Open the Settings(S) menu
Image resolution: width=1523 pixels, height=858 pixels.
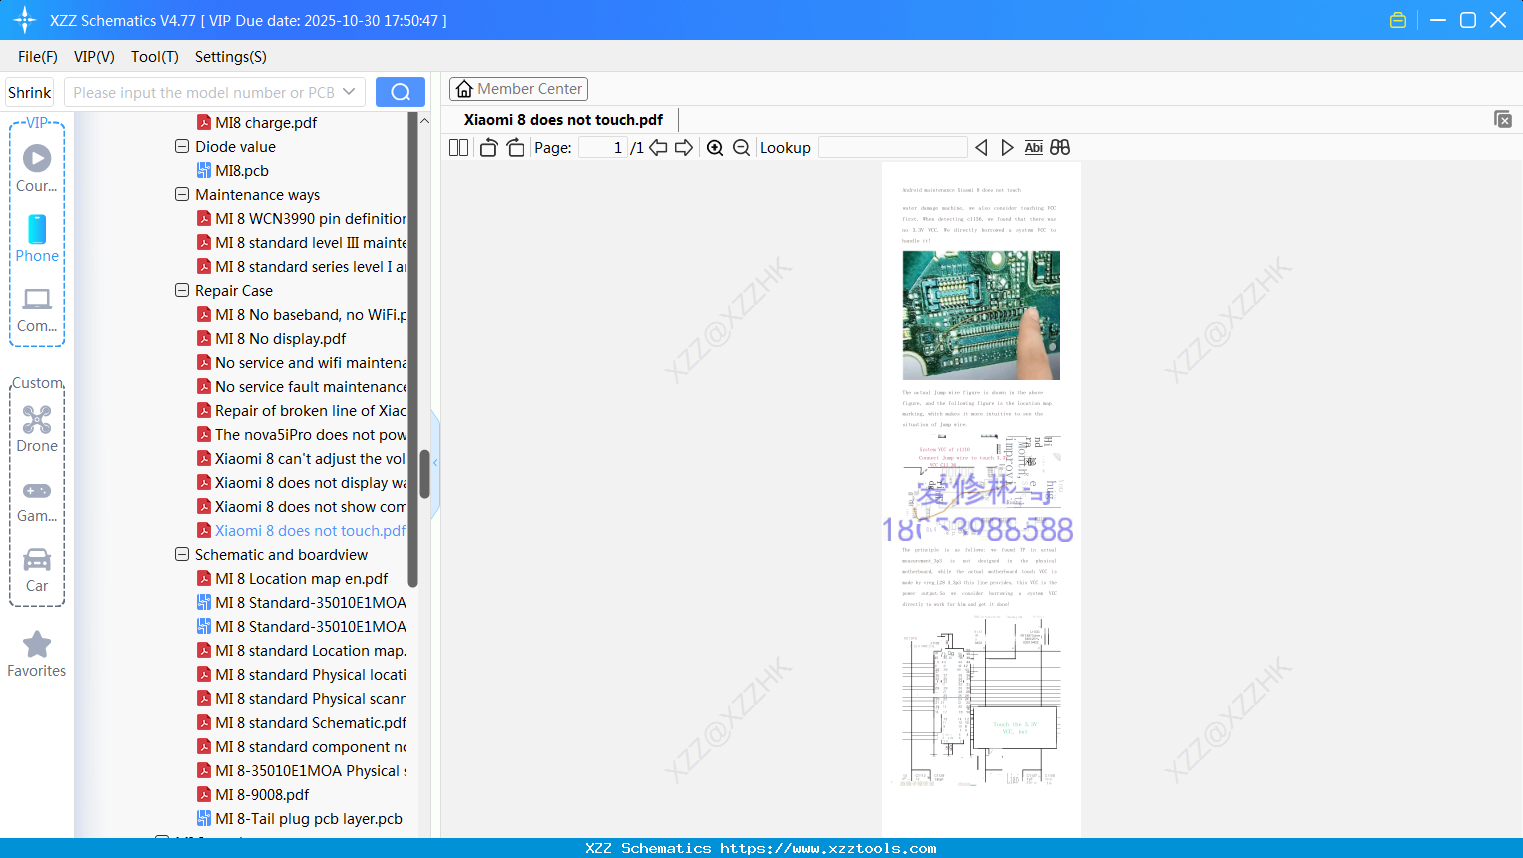(x=231, y=57)
